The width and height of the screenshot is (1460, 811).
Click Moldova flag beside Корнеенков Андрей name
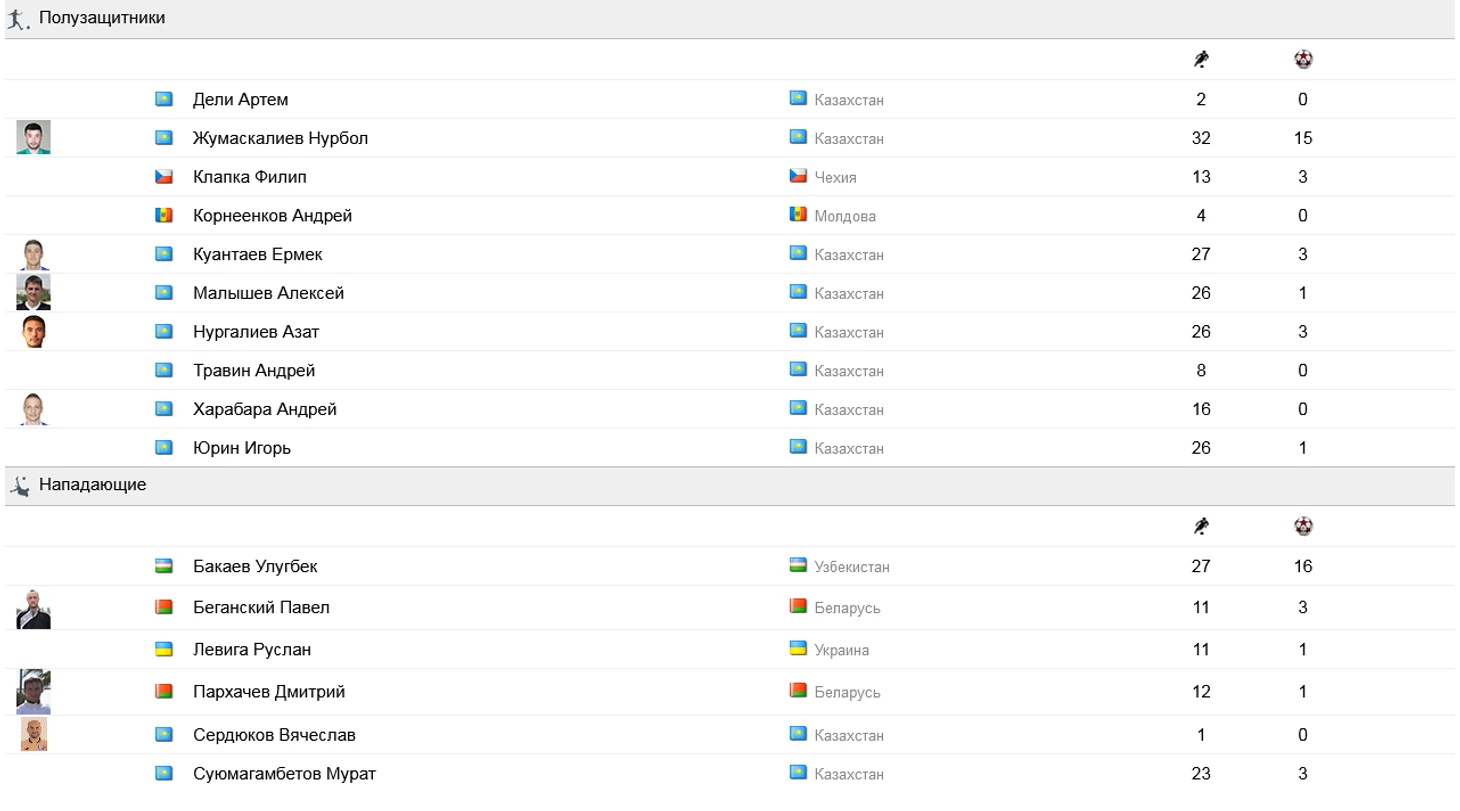point(164,216)
